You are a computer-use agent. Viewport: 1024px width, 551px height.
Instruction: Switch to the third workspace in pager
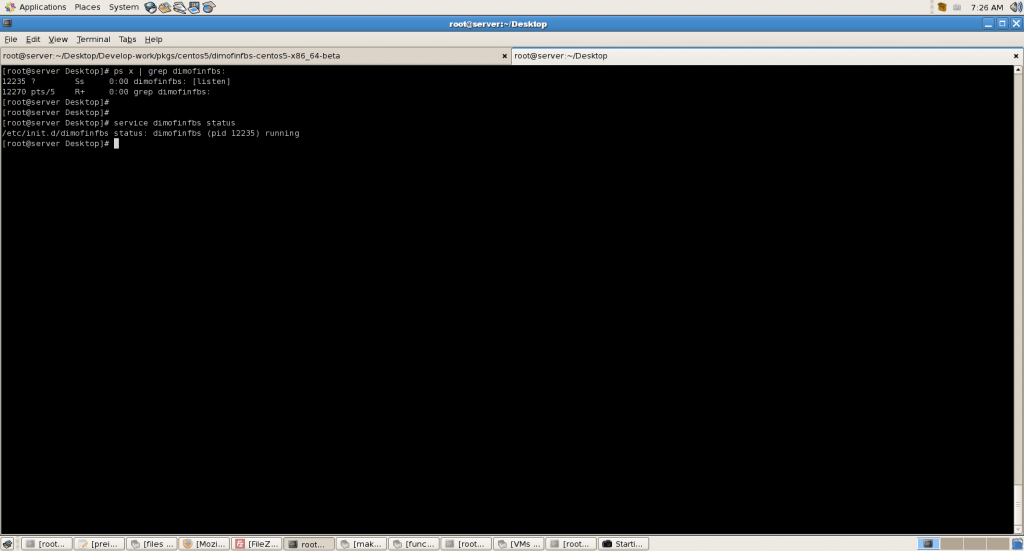[974, 544]
